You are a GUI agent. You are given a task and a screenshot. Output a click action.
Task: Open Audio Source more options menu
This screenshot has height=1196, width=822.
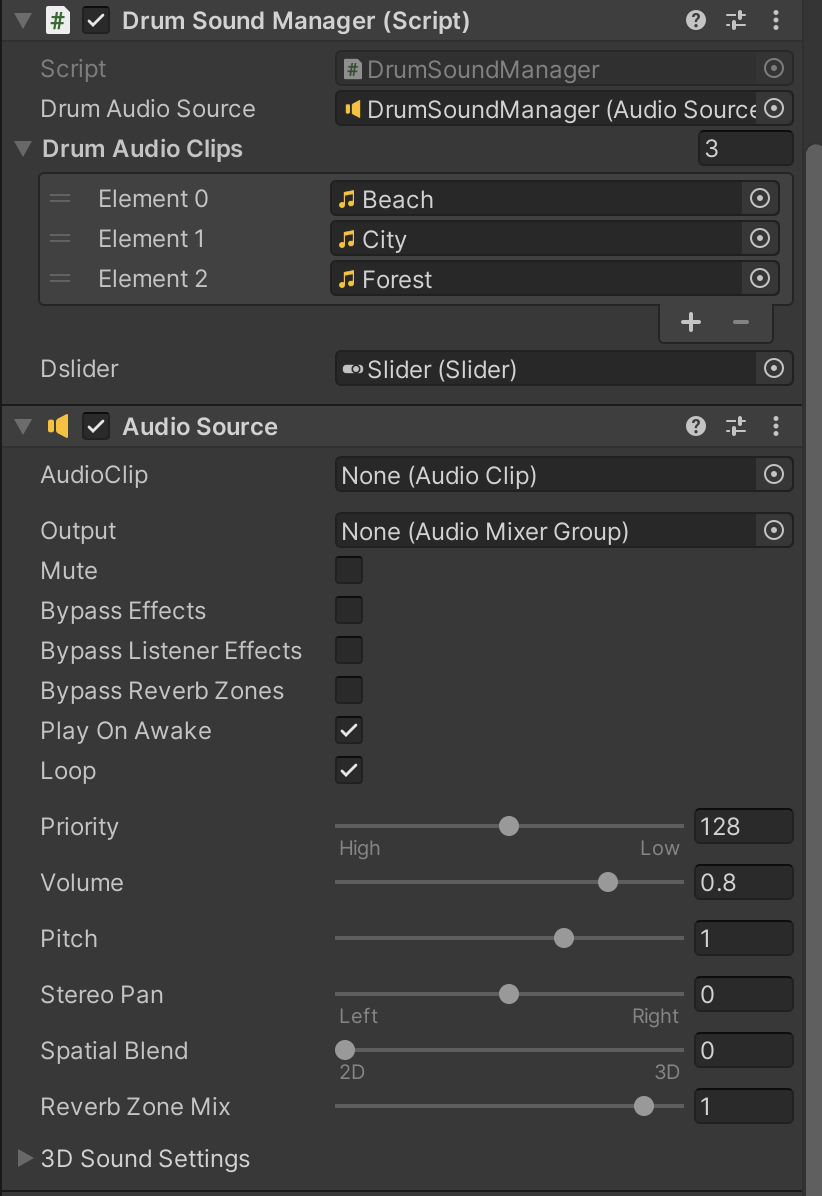click(776, 427)
